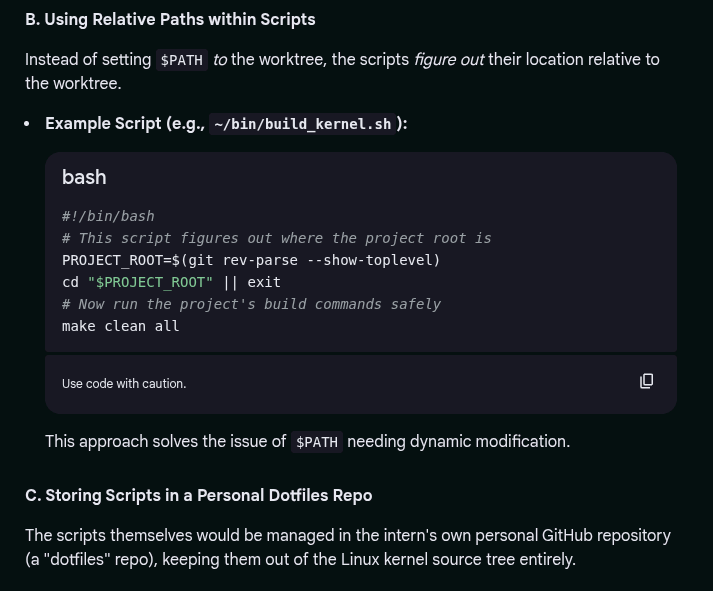Viewport: 713px width, 591px height.
Task: Click the '# This script figures out' comment
Action: [x=276, y=238]
